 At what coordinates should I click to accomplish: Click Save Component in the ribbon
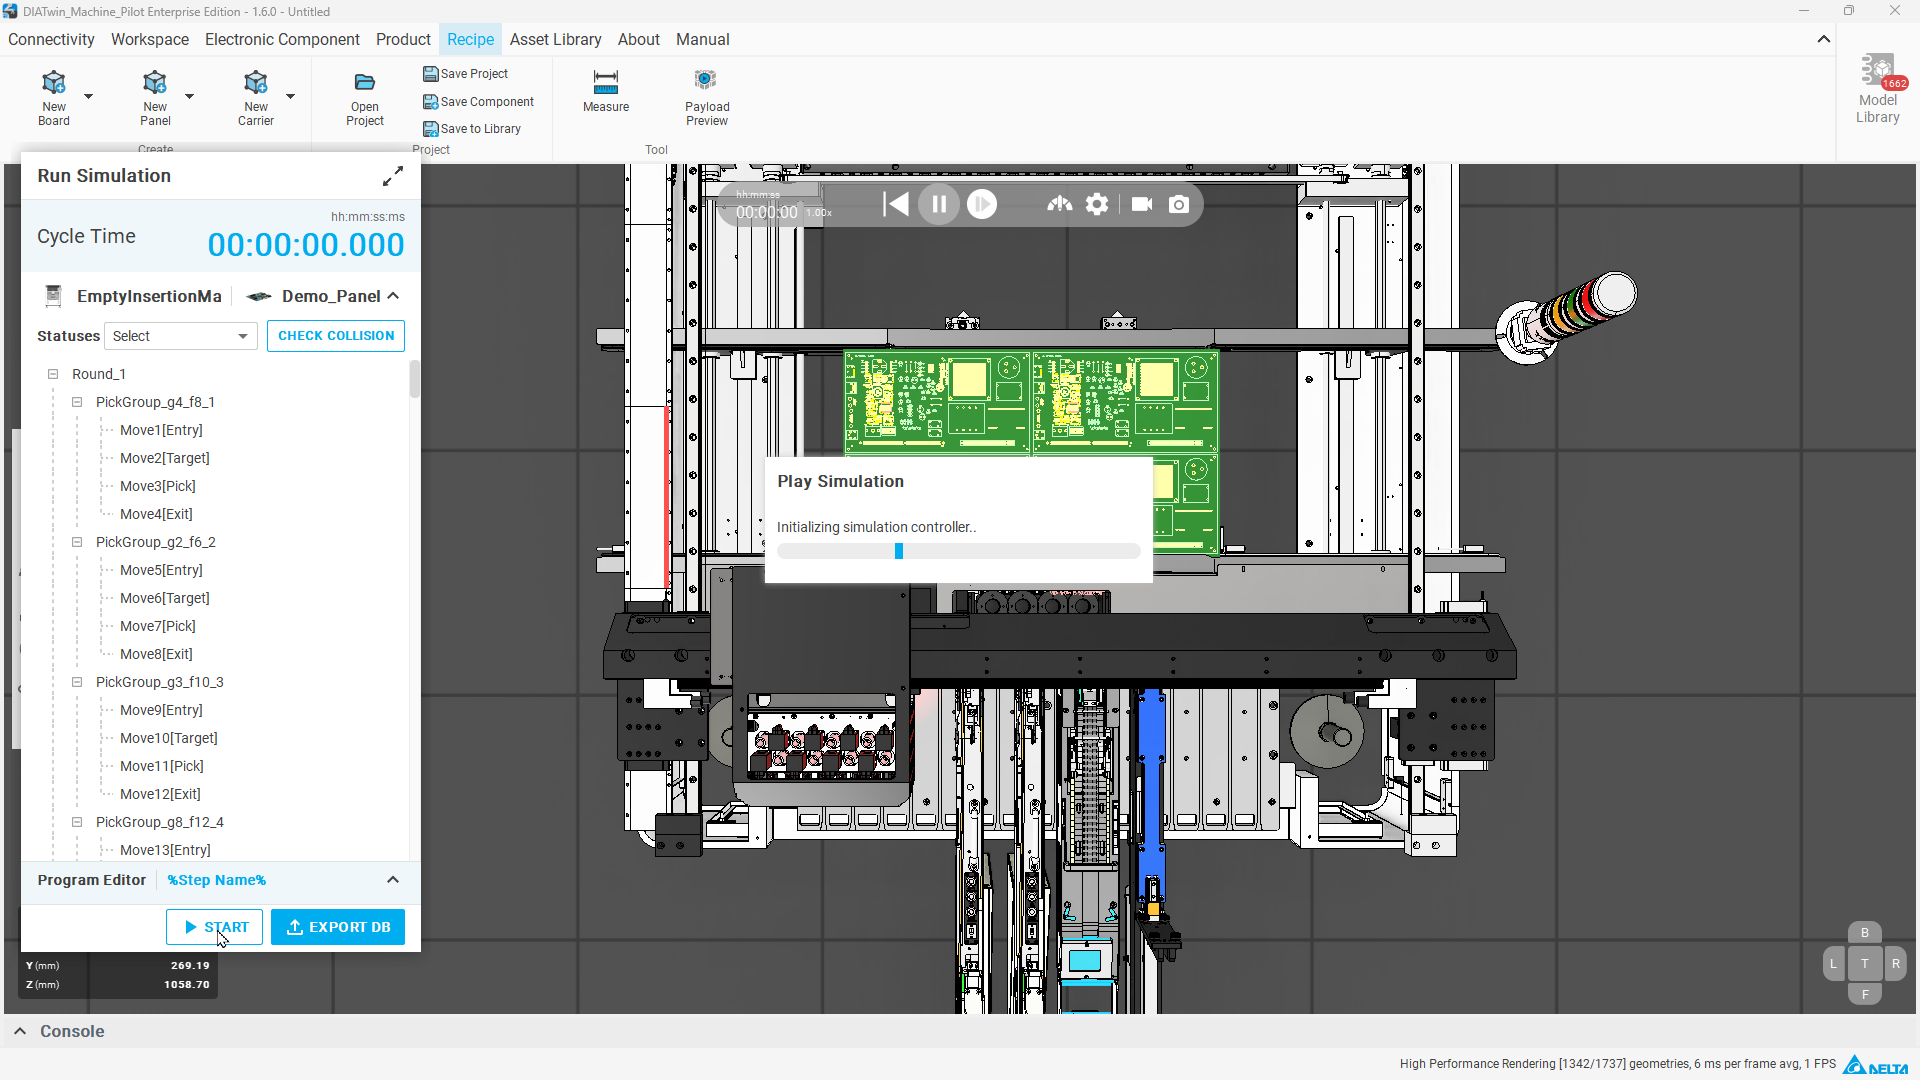(479, 102)
